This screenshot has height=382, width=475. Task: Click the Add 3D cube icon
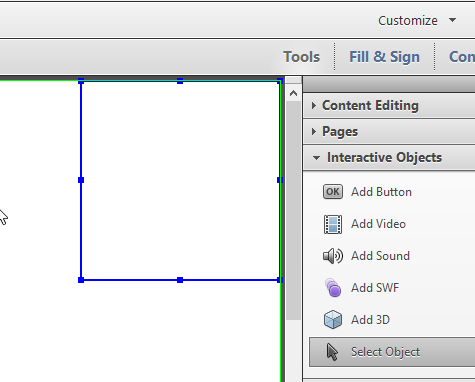tap(333, 320)
